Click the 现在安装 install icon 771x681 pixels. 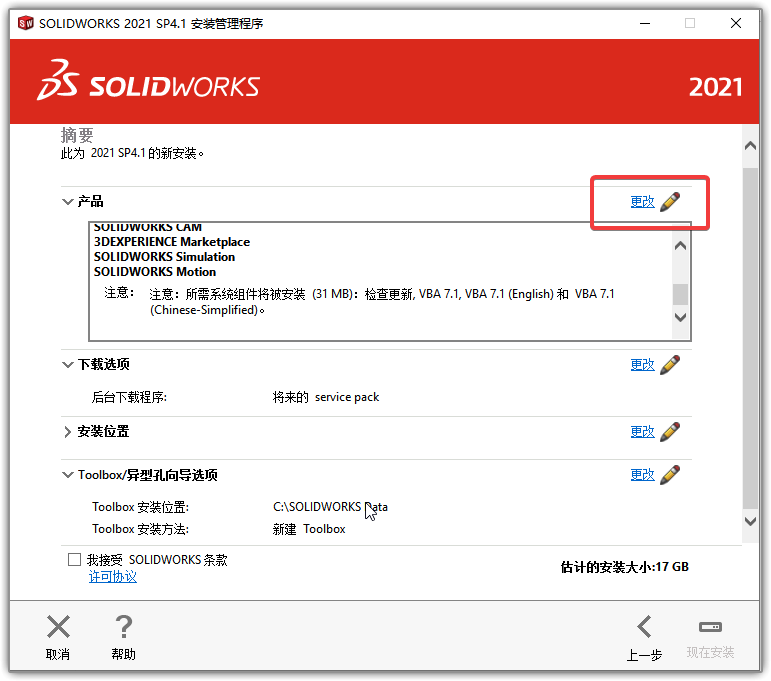(x=710, y=627)
